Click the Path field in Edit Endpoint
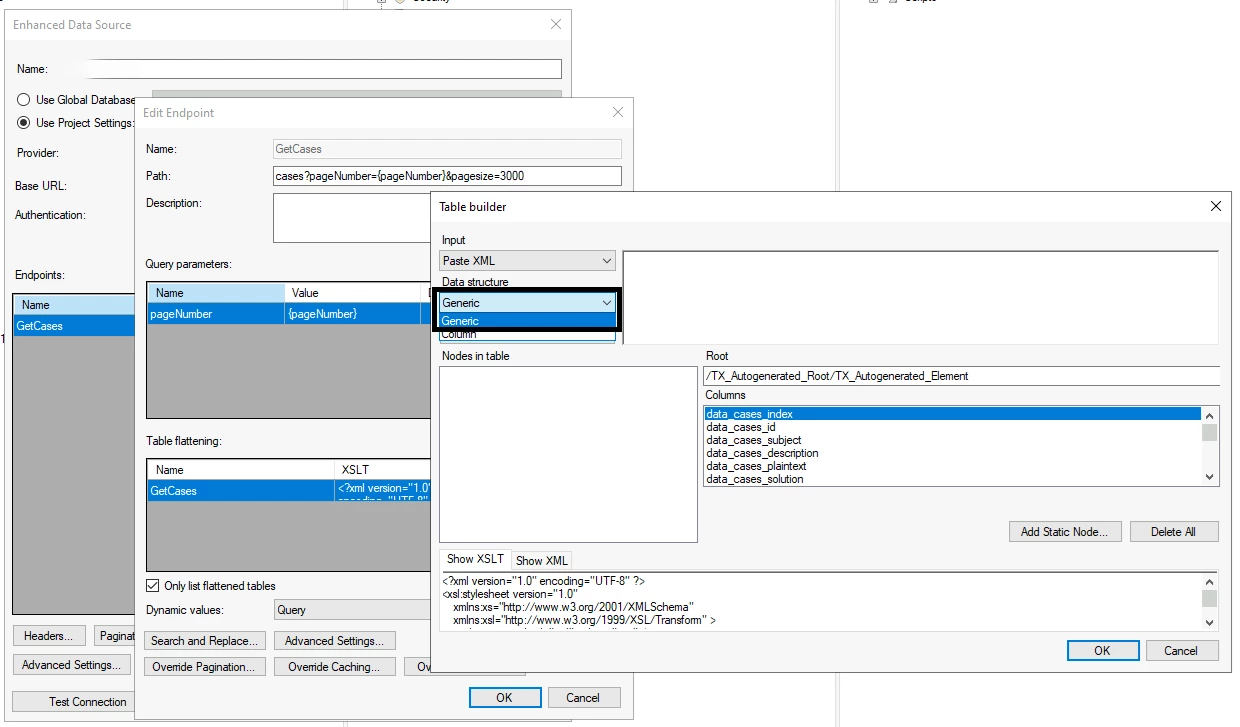The height and width of the screenshot is (727, 1240). pyautogui.click(x=447, y=176)
